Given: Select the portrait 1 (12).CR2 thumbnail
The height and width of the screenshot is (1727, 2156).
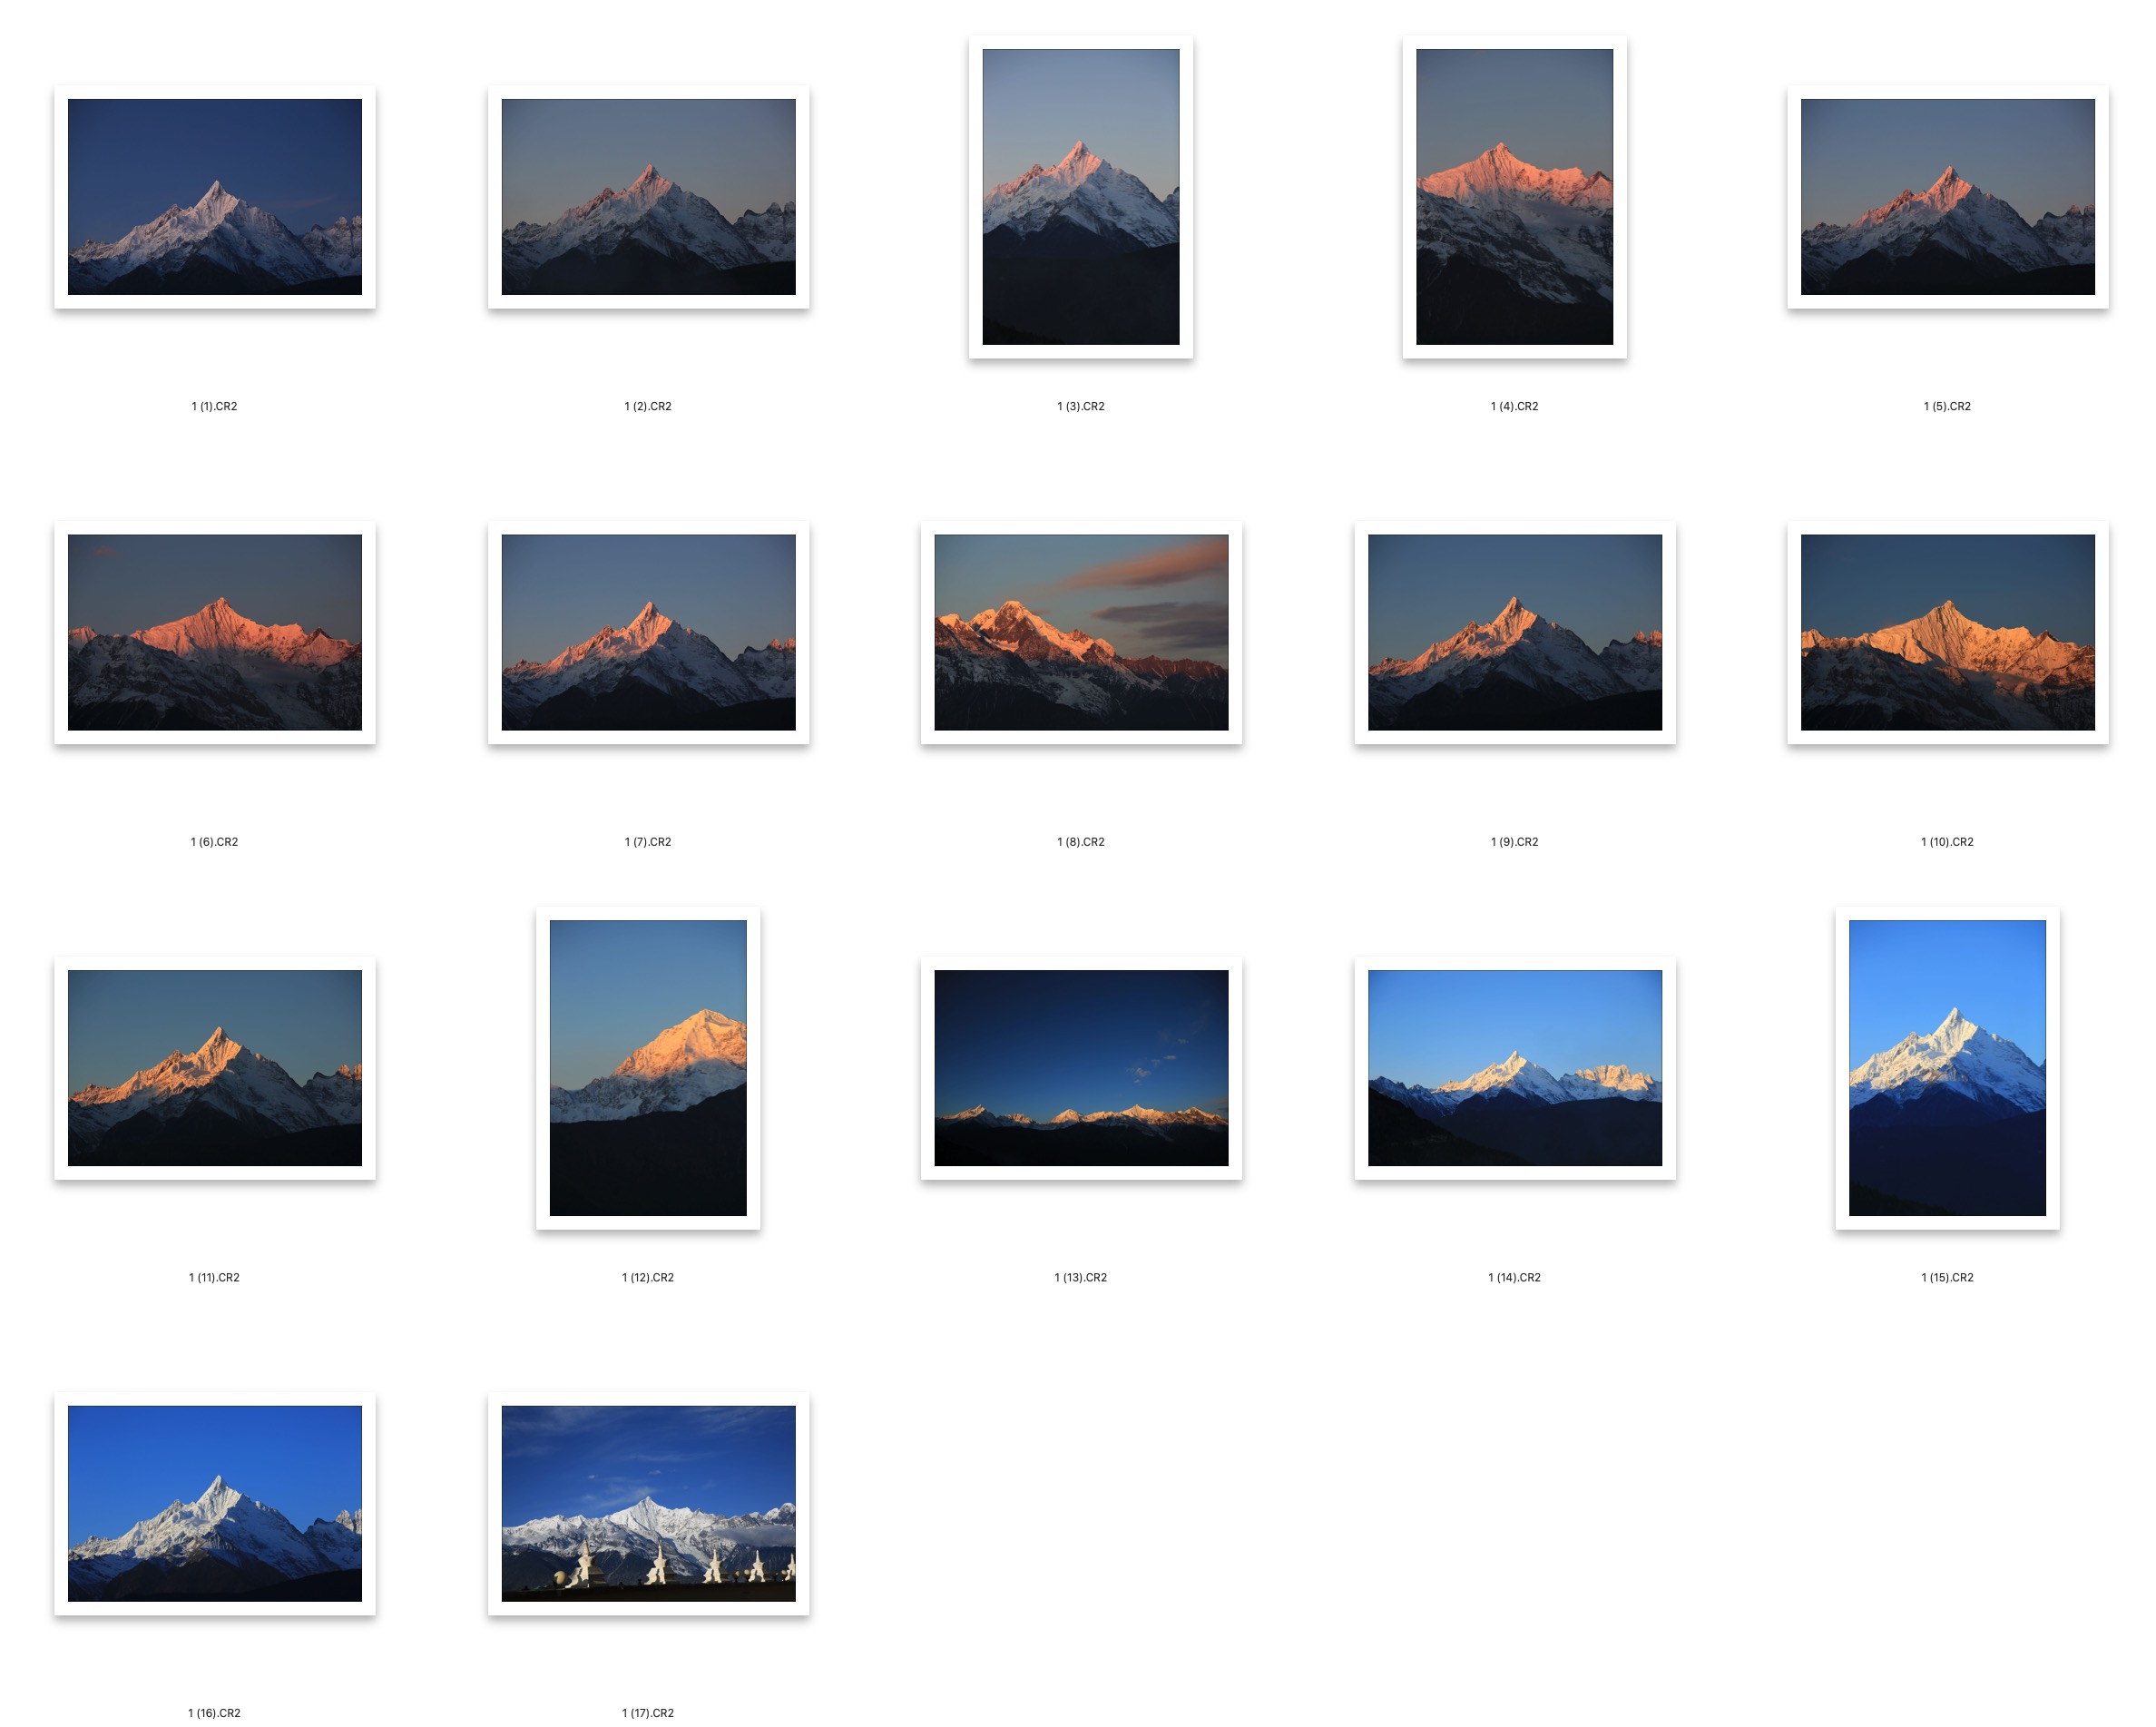Looking at the screenshot, I should click(x=648, y=1067).
